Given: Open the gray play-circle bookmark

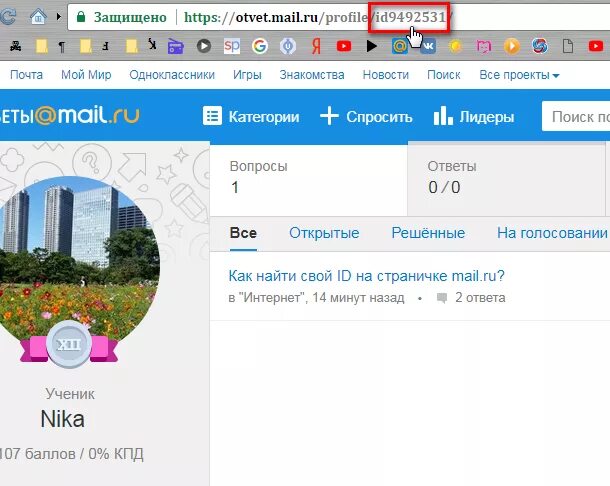Looking at the screenshot, I should pyautogui.click(x=204, y=46).
